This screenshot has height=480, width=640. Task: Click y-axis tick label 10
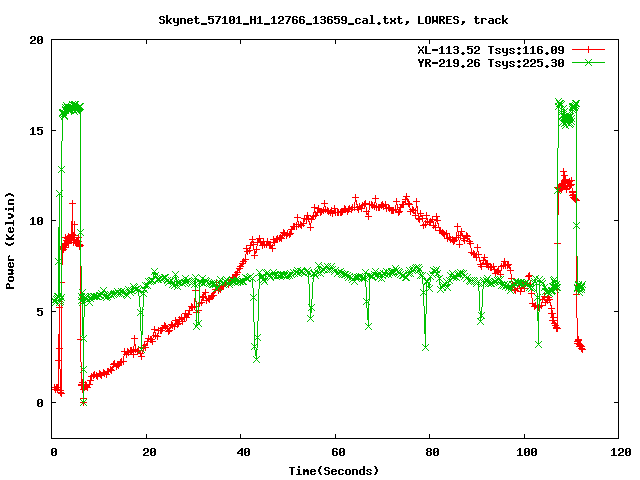pos(36,221)
